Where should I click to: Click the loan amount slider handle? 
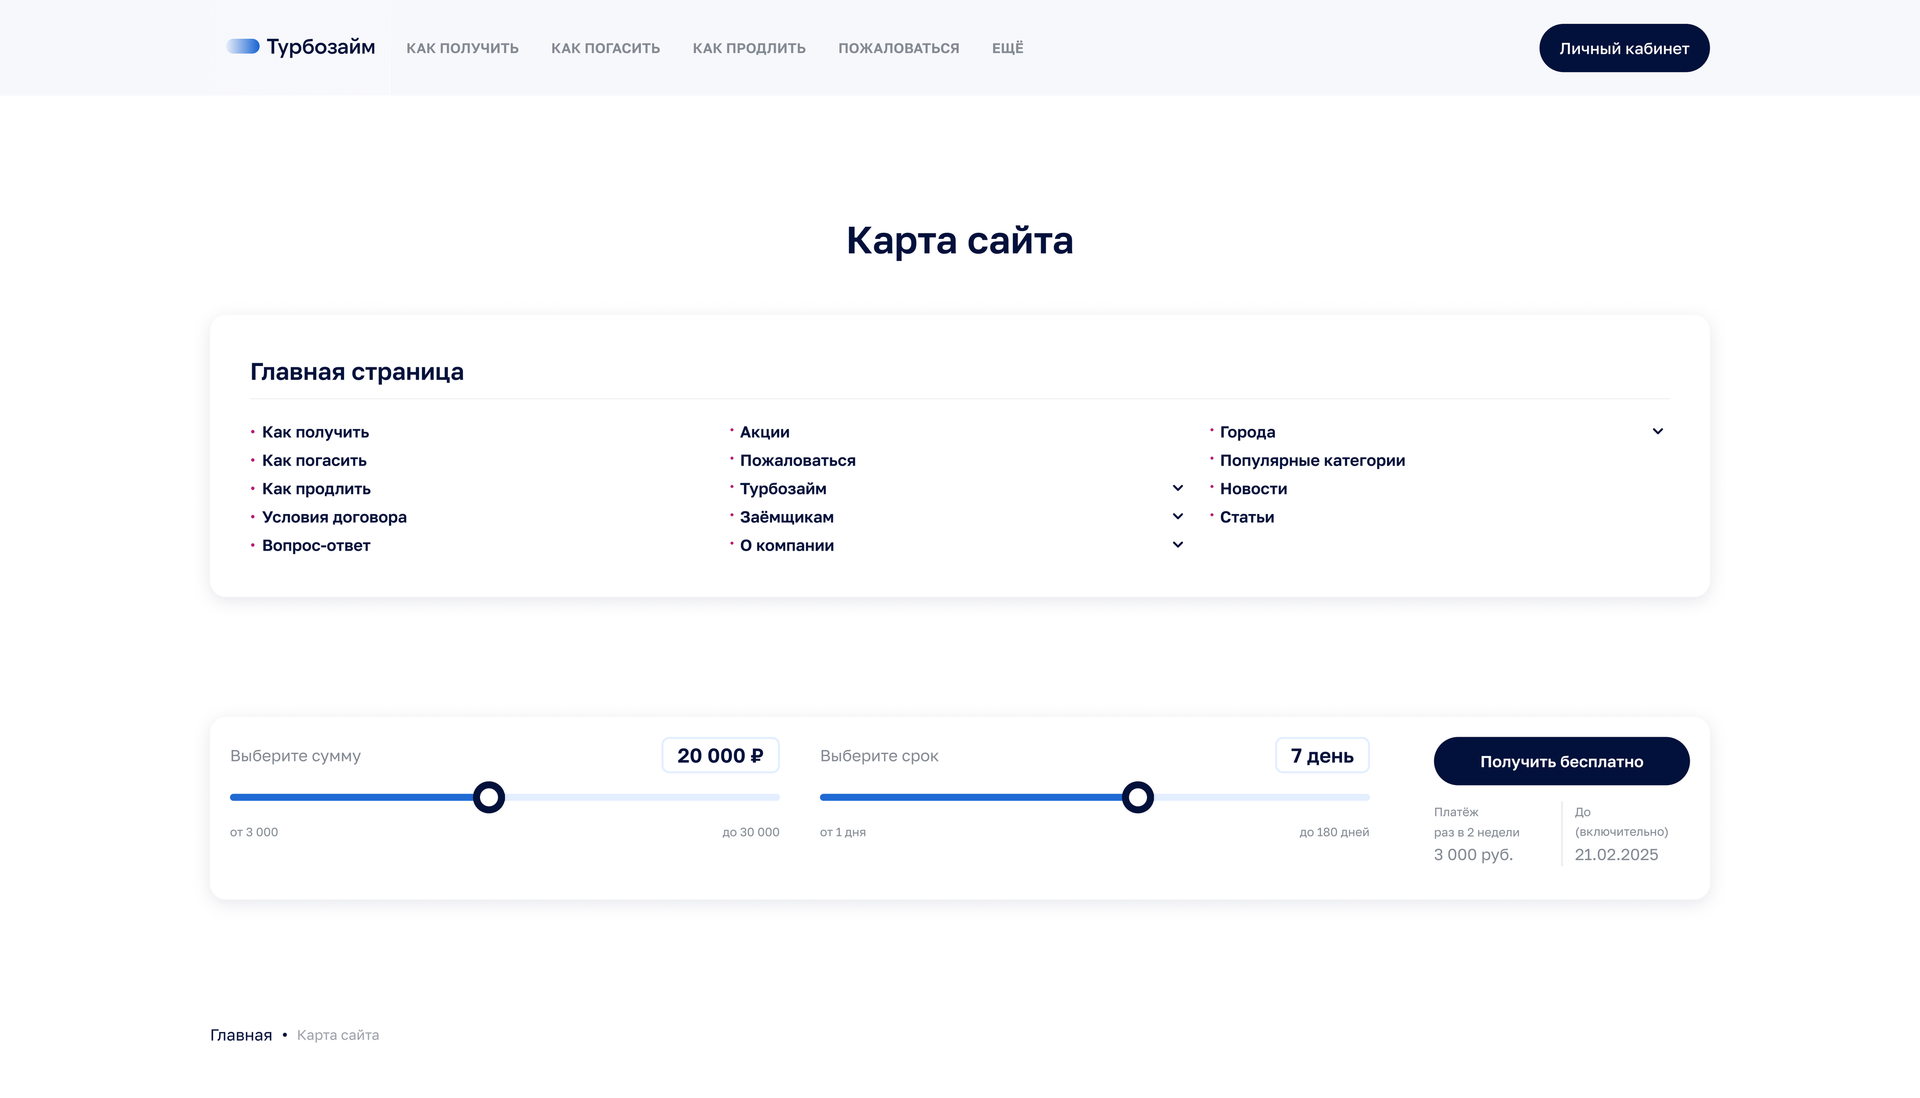pyautogui.click(x=489, y=797)
